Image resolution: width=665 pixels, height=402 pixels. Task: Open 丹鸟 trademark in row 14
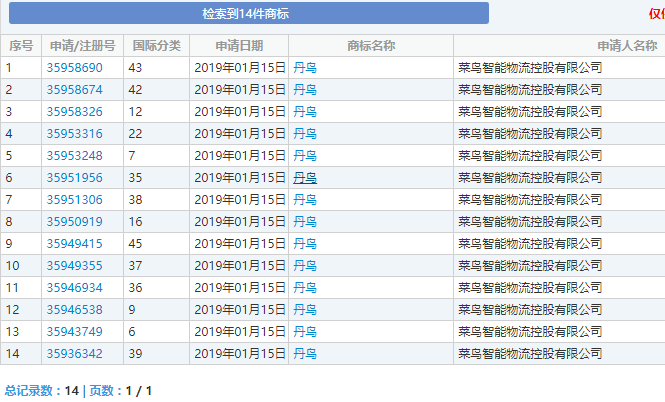[x=305, y=354]
